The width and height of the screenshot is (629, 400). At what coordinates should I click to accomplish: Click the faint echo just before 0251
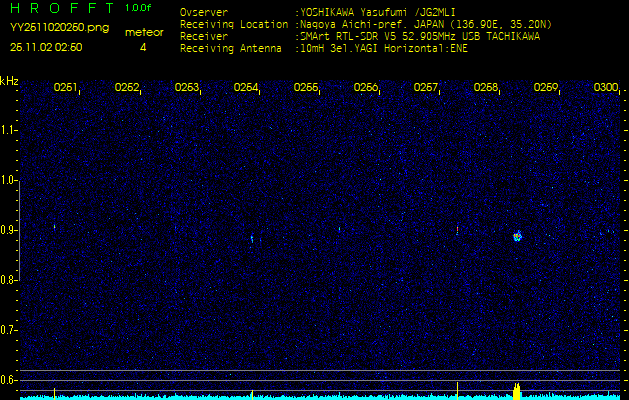point(55,227)
